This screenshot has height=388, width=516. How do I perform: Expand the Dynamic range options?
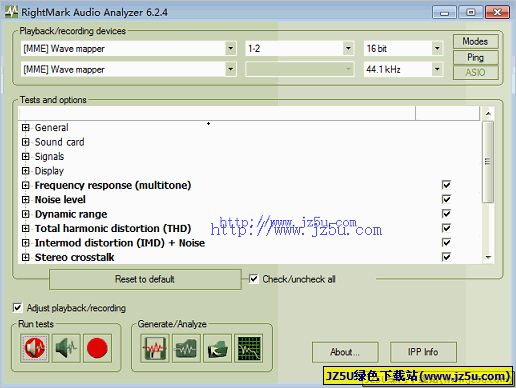pyautogui.click(x=26, y=214)
